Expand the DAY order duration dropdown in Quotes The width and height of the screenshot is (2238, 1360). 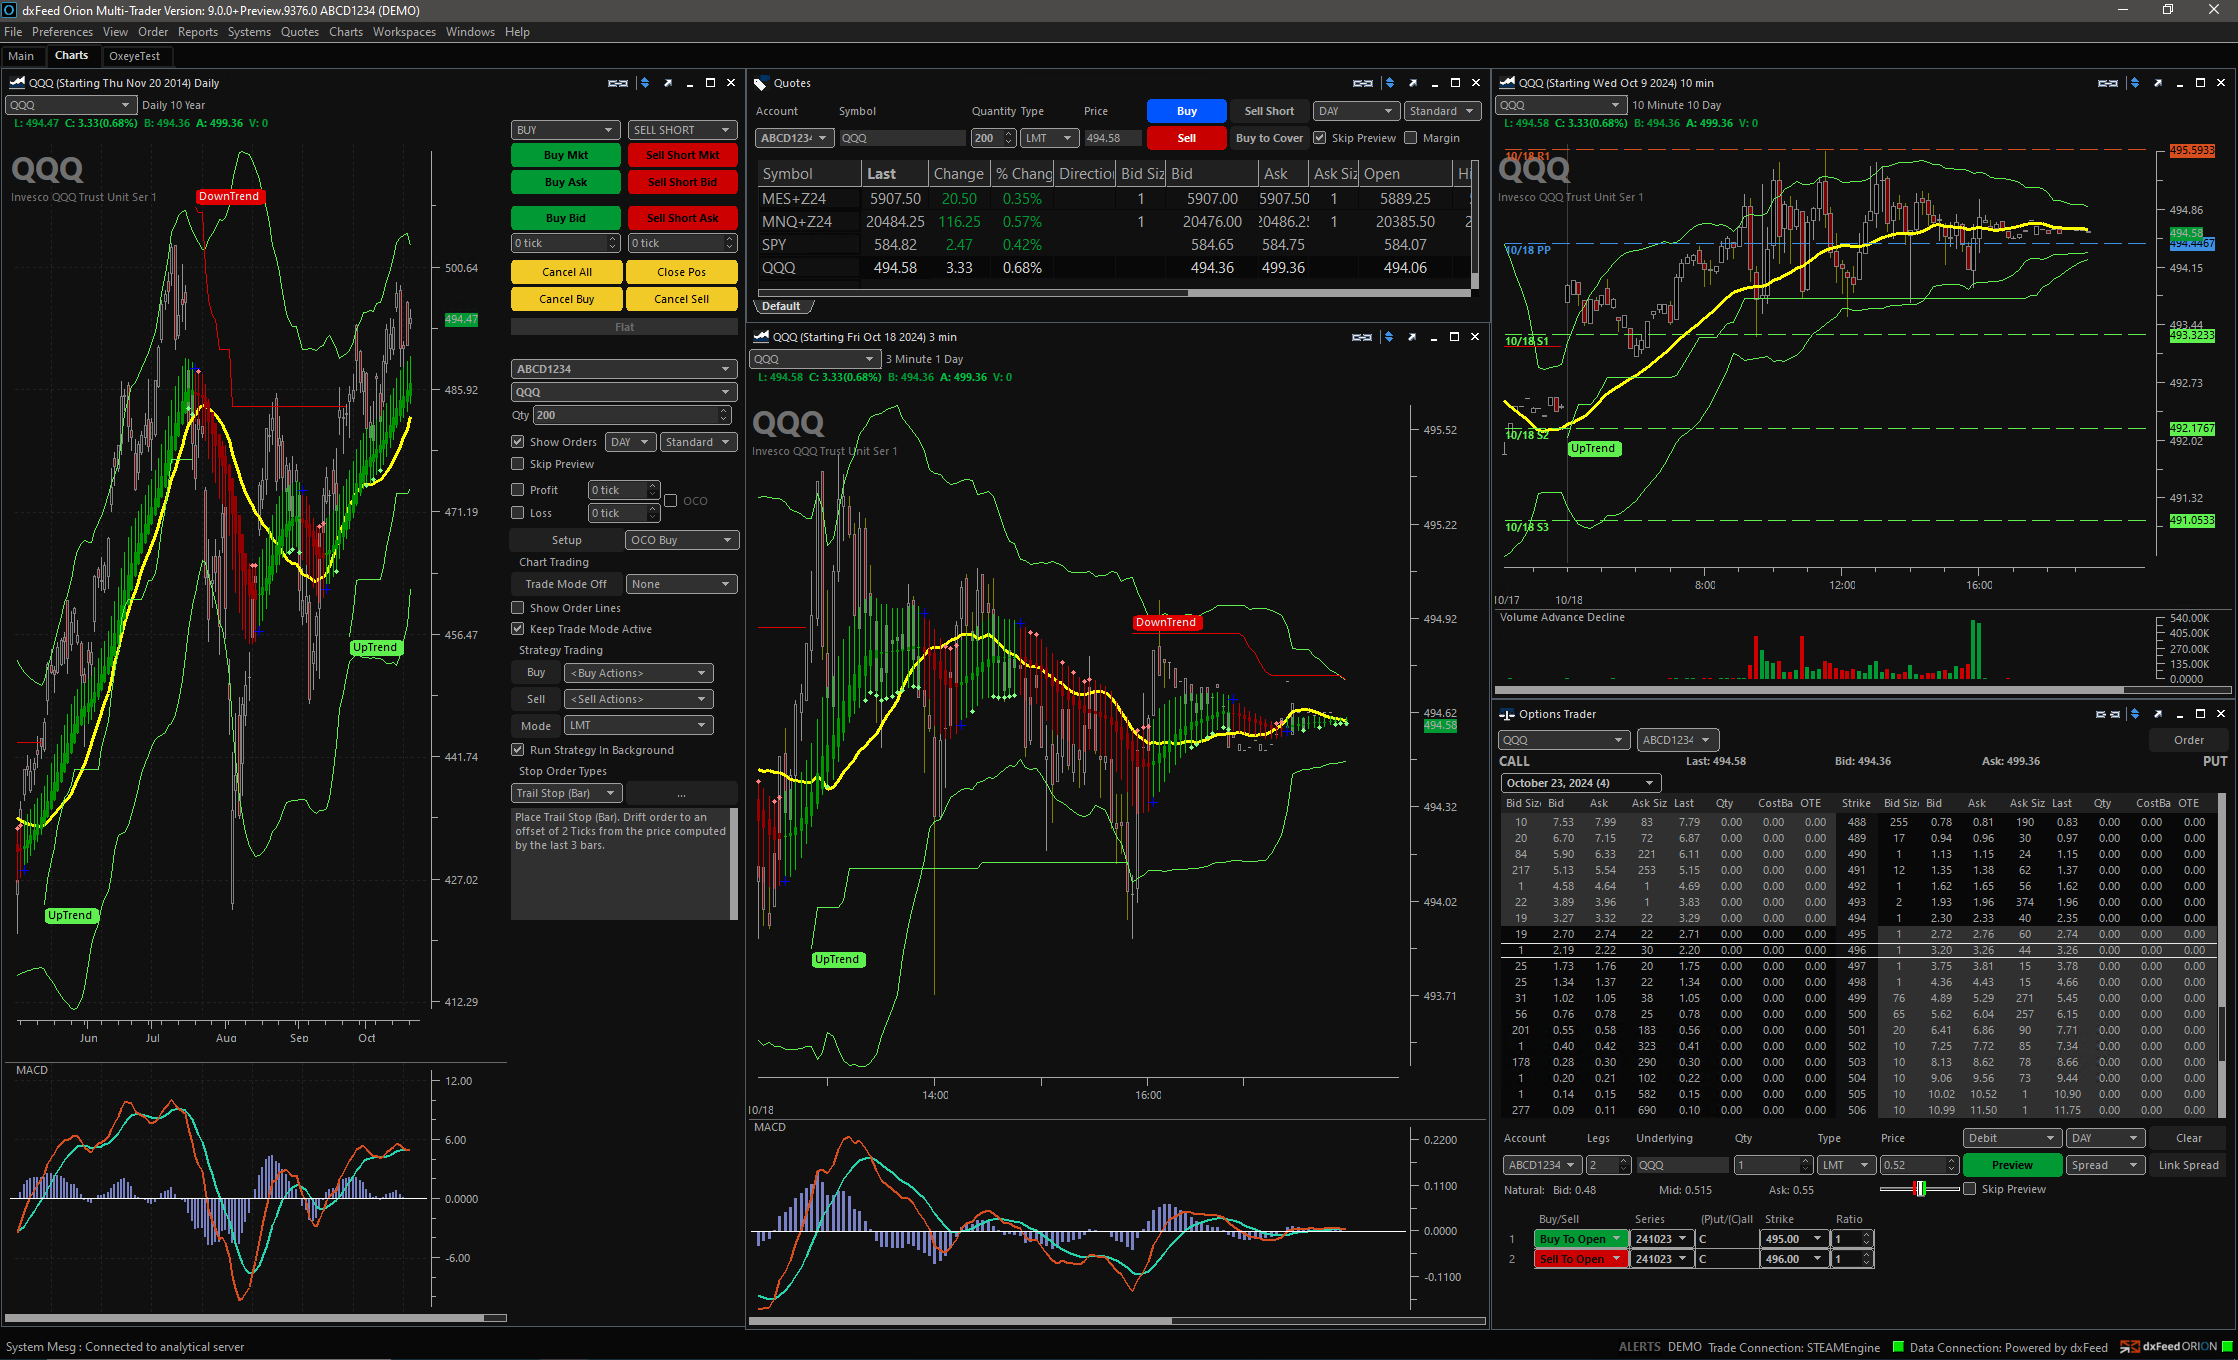pos(1355,111)
